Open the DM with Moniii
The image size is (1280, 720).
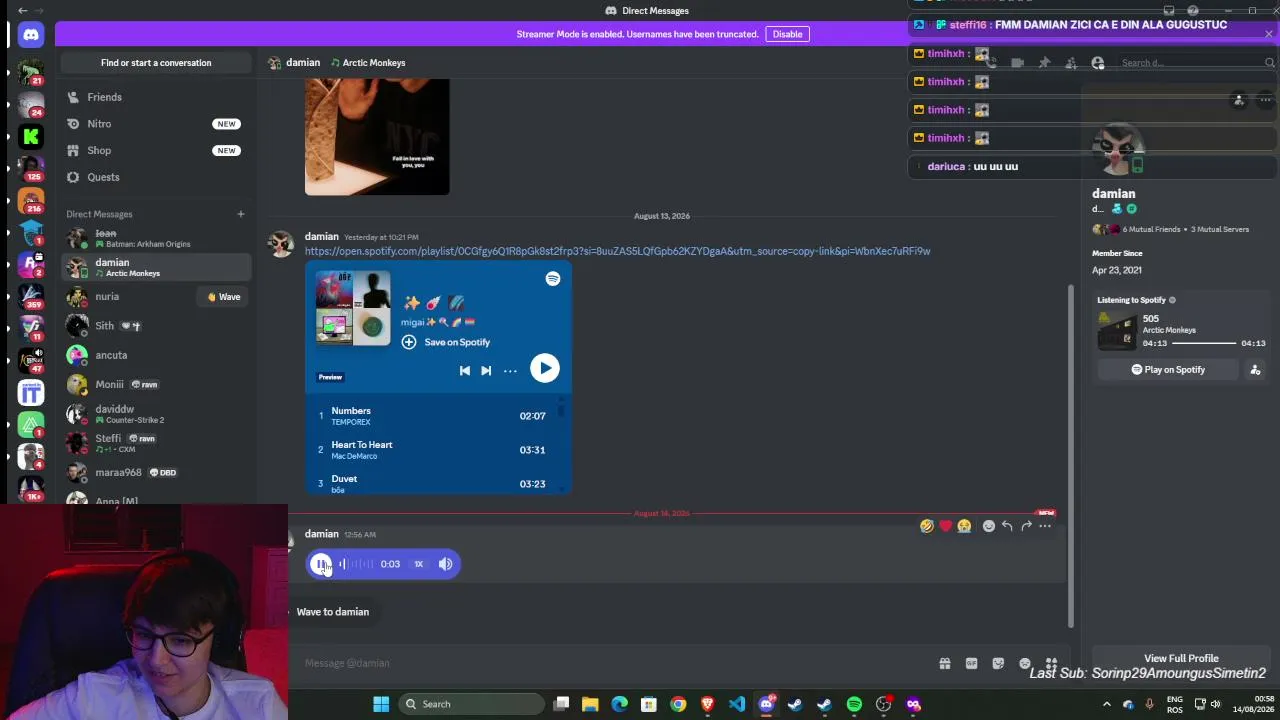156,384
